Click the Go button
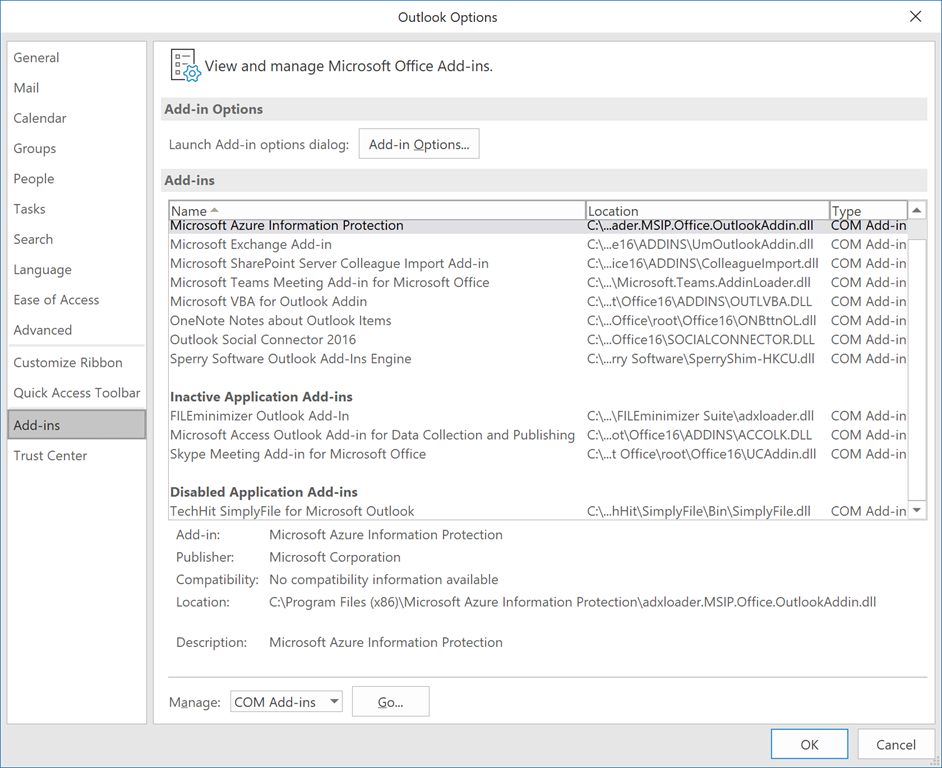The image size is (942, 768). coord(390,702)
